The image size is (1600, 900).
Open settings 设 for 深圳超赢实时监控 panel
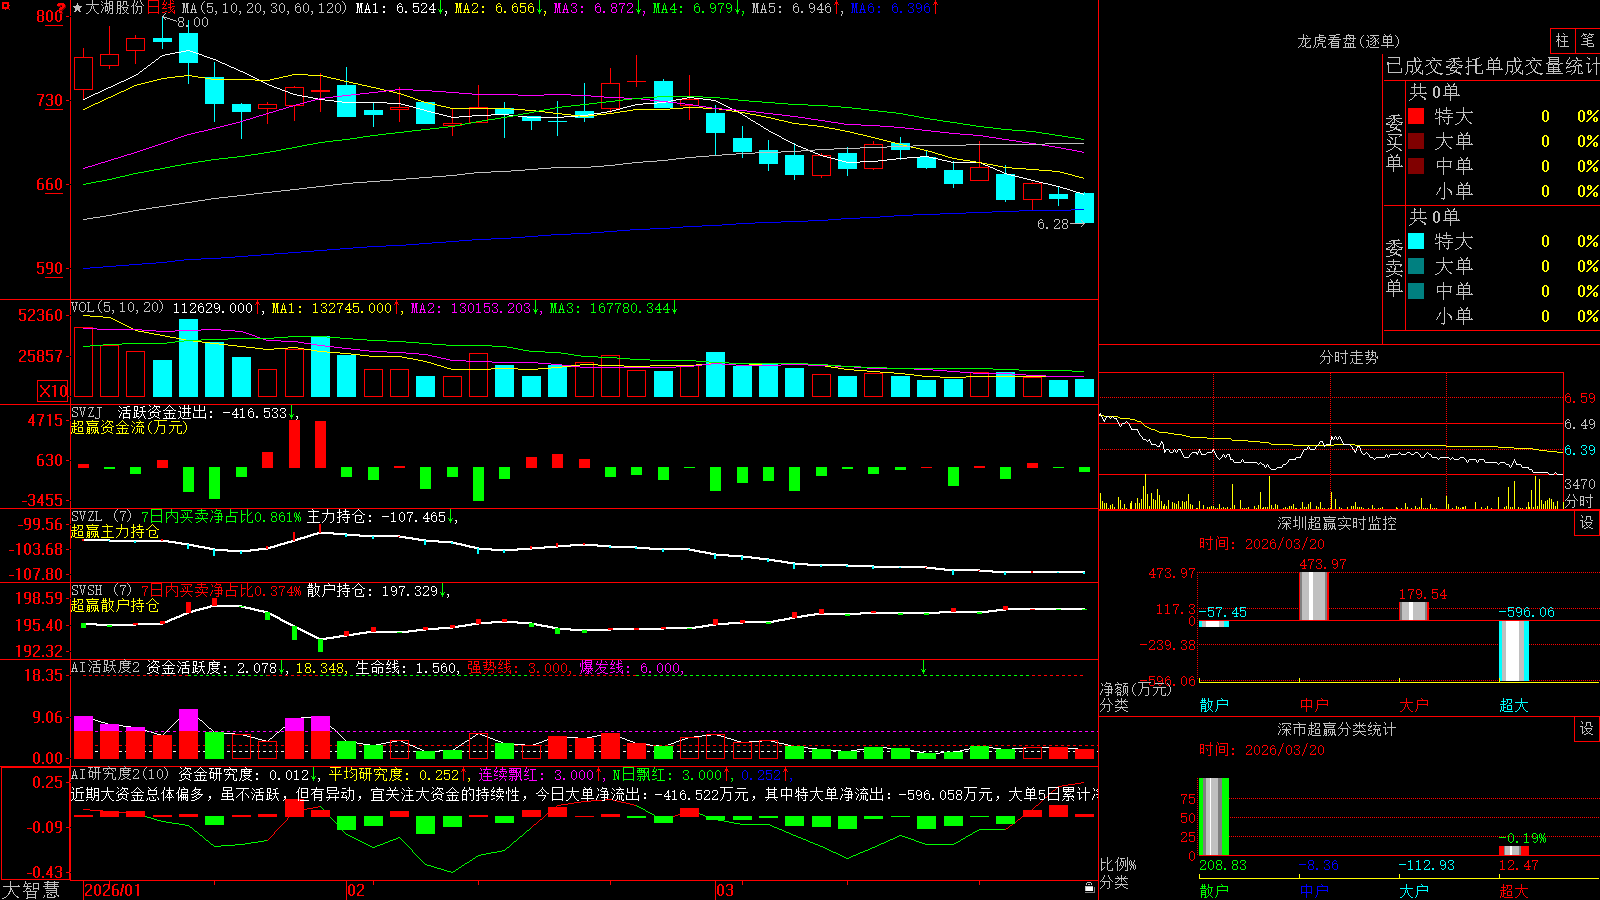click(x=1587, y=523)
